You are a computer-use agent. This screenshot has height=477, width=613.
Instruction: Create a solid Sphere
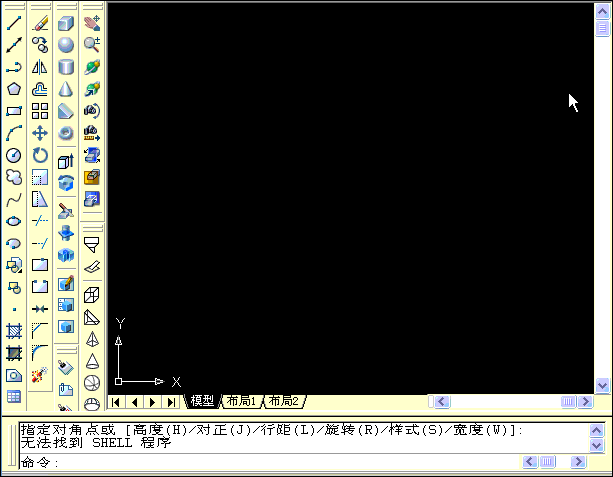(66, 45)
